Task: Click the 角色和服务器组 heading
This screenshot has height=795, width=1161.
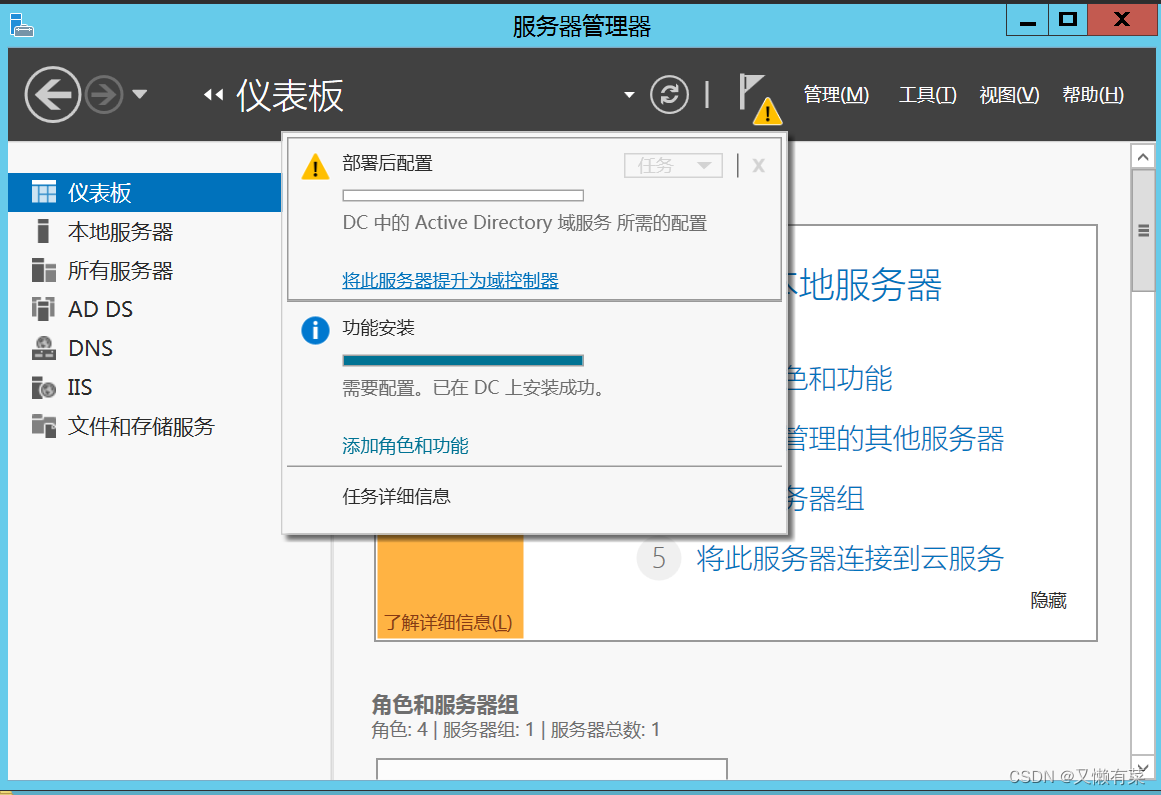Action: (x=445, y=704)
